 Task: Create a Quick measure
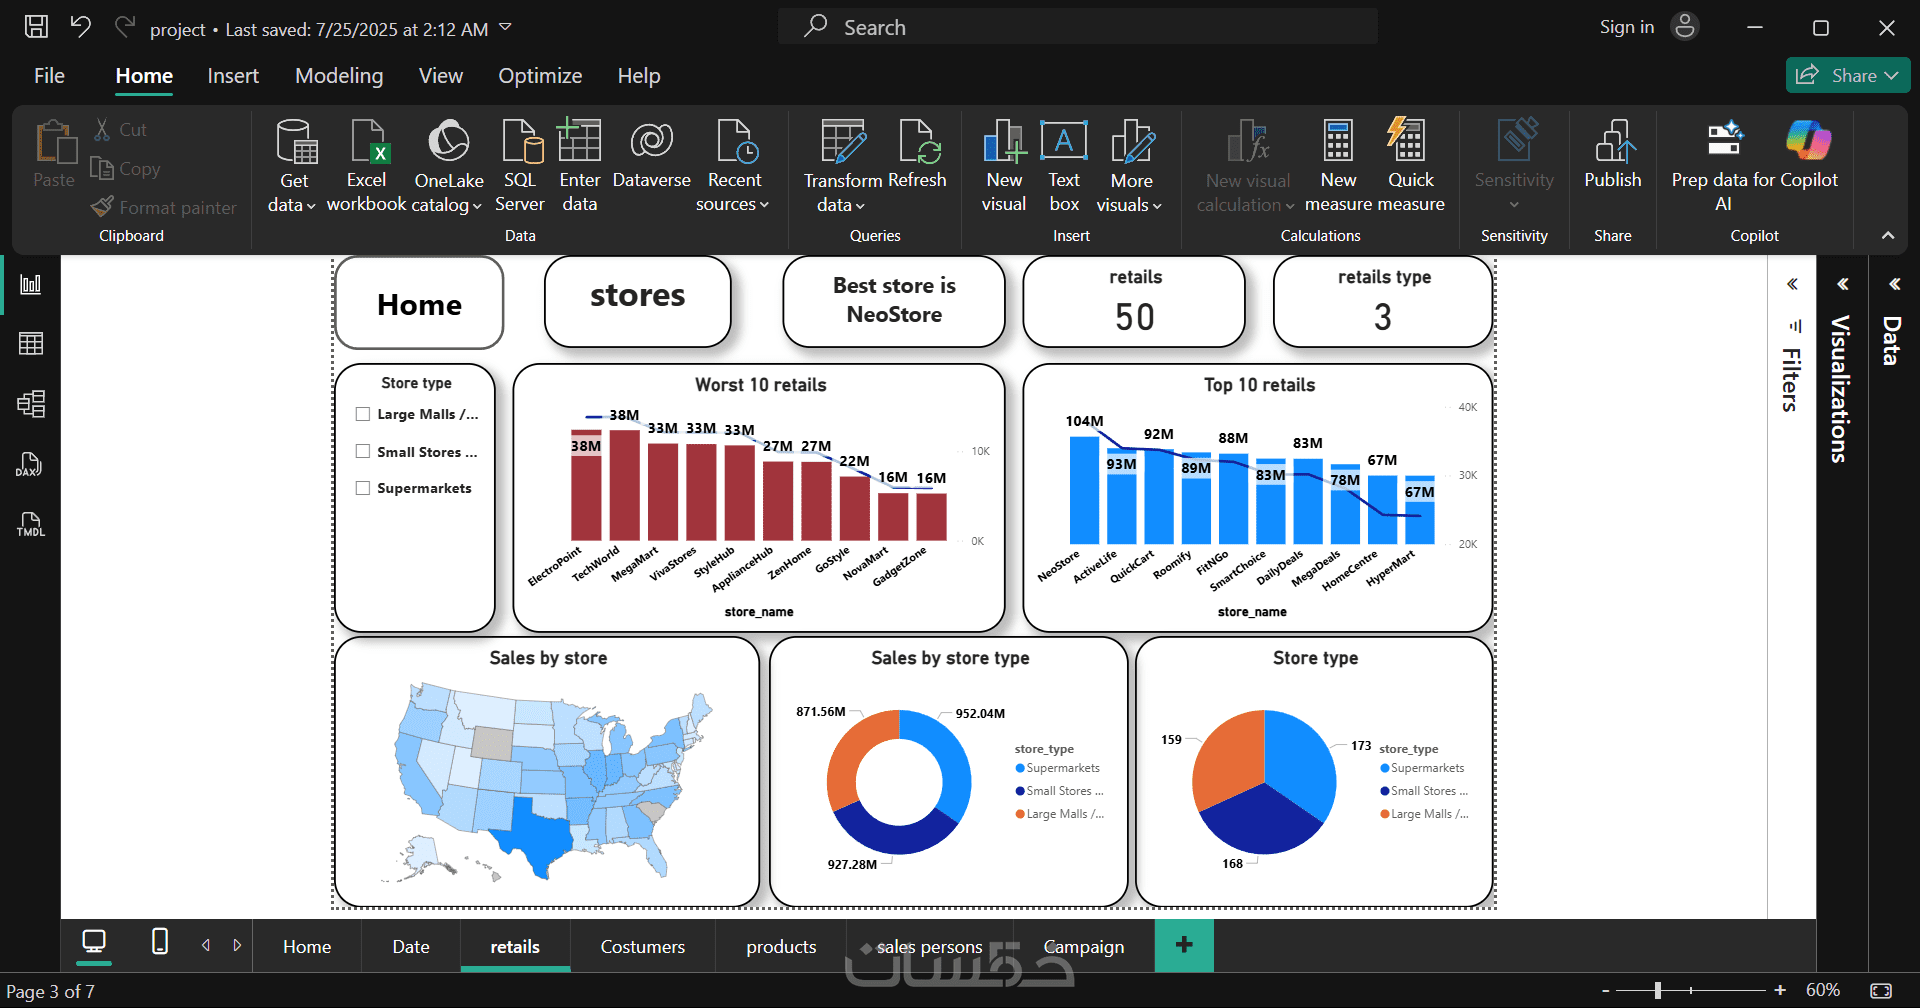(x=1411, y=166)
